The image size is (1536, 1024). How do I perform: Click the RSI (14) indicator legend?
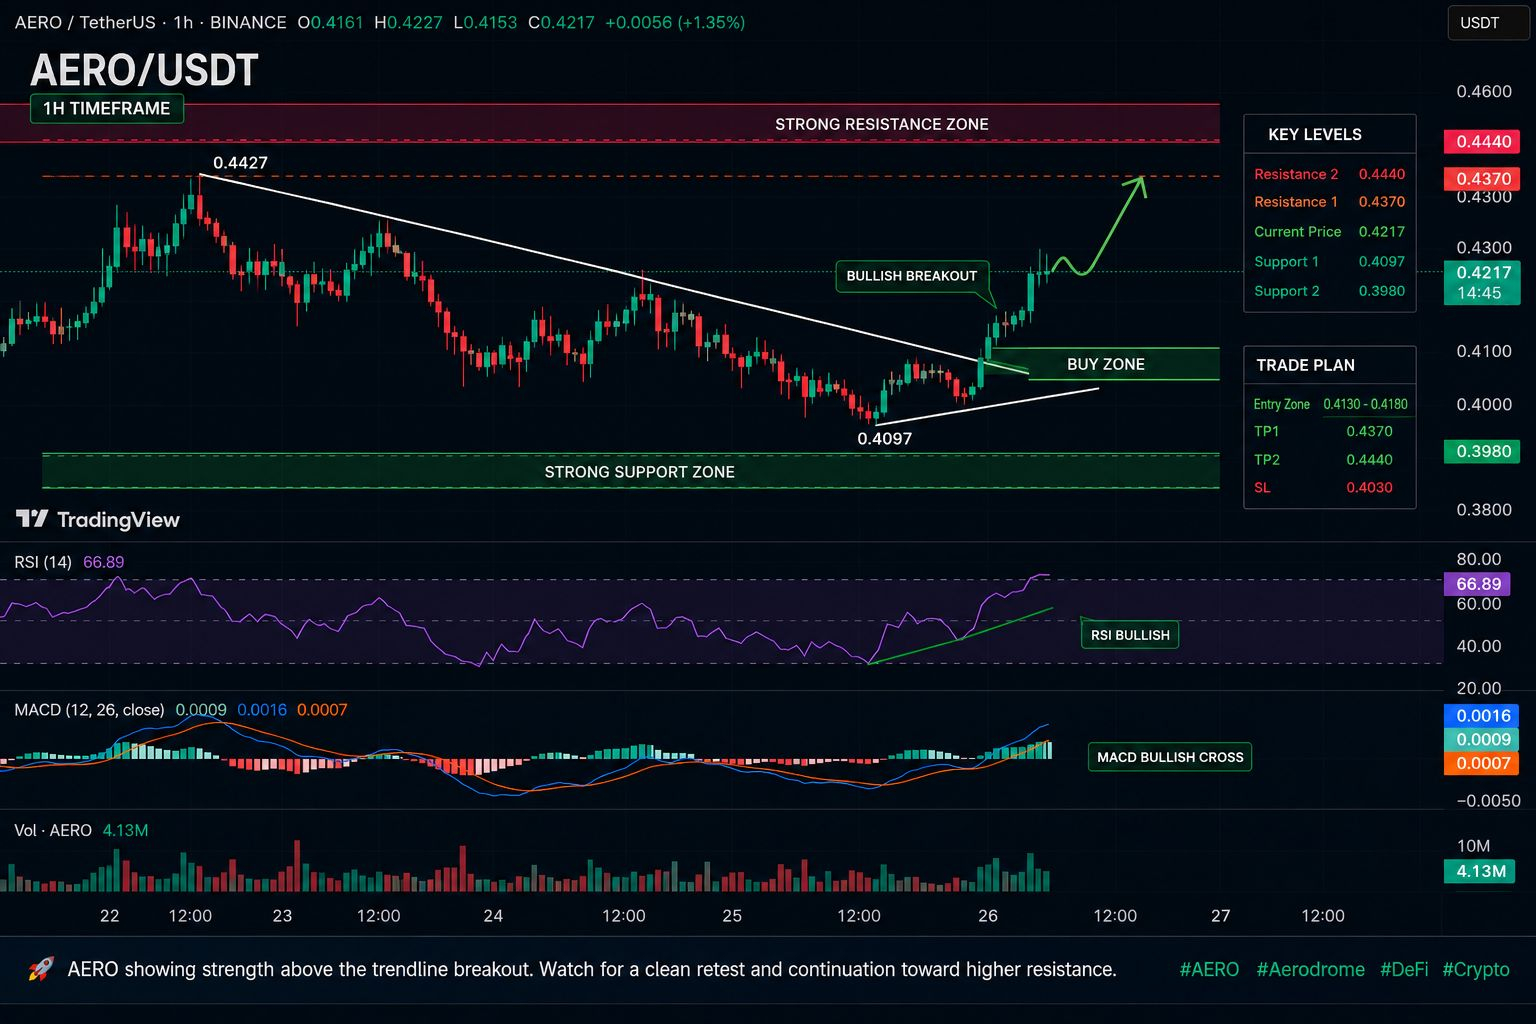69,562
